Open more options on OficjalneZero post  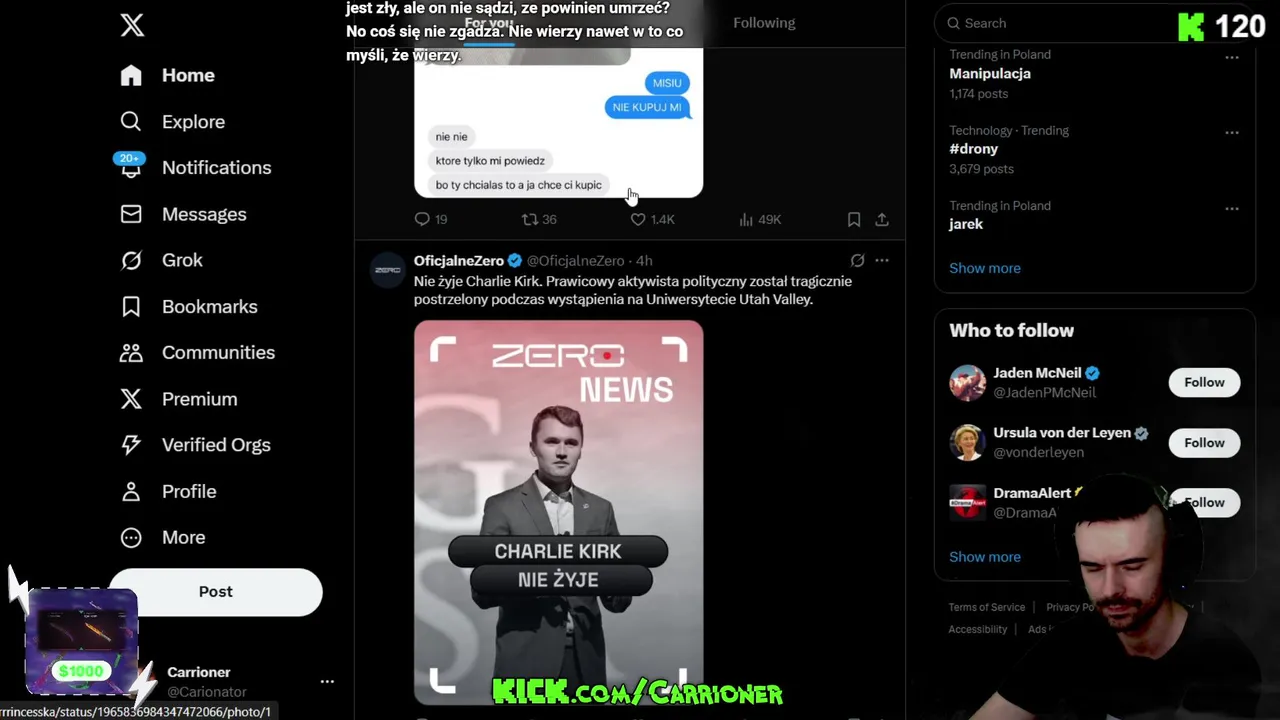pos(882,260)
